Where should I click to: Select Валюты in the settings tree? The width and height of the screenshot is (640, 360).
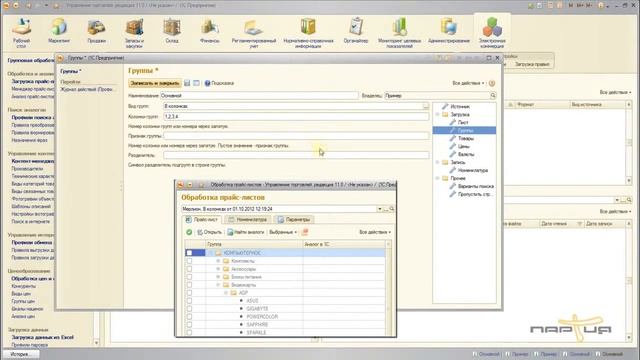pos(466,154)
